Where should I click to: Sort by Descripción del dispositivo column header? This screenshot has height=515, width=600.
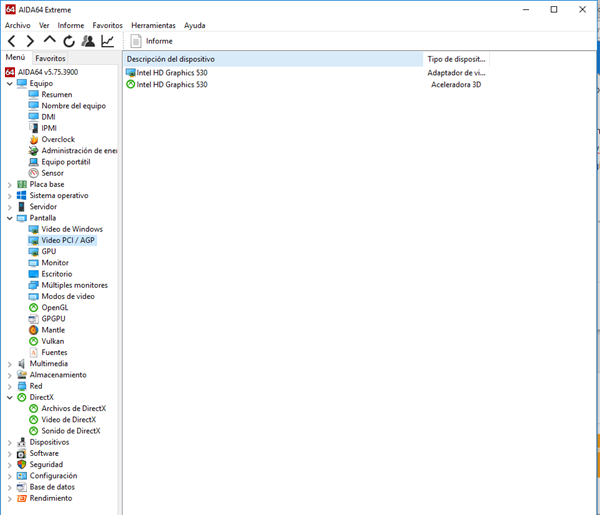pyautogui.click(x=273, y=59)
